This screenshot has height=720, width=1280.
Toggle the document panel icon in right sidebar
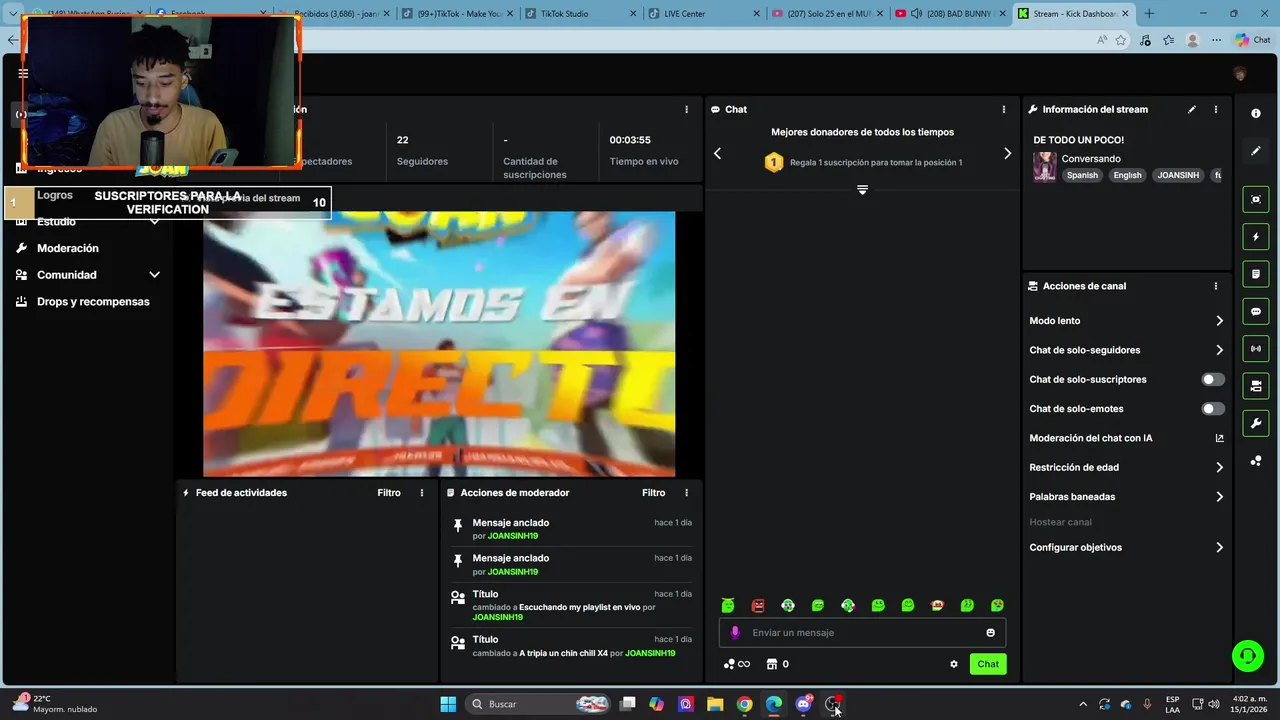pos(1256,274)
